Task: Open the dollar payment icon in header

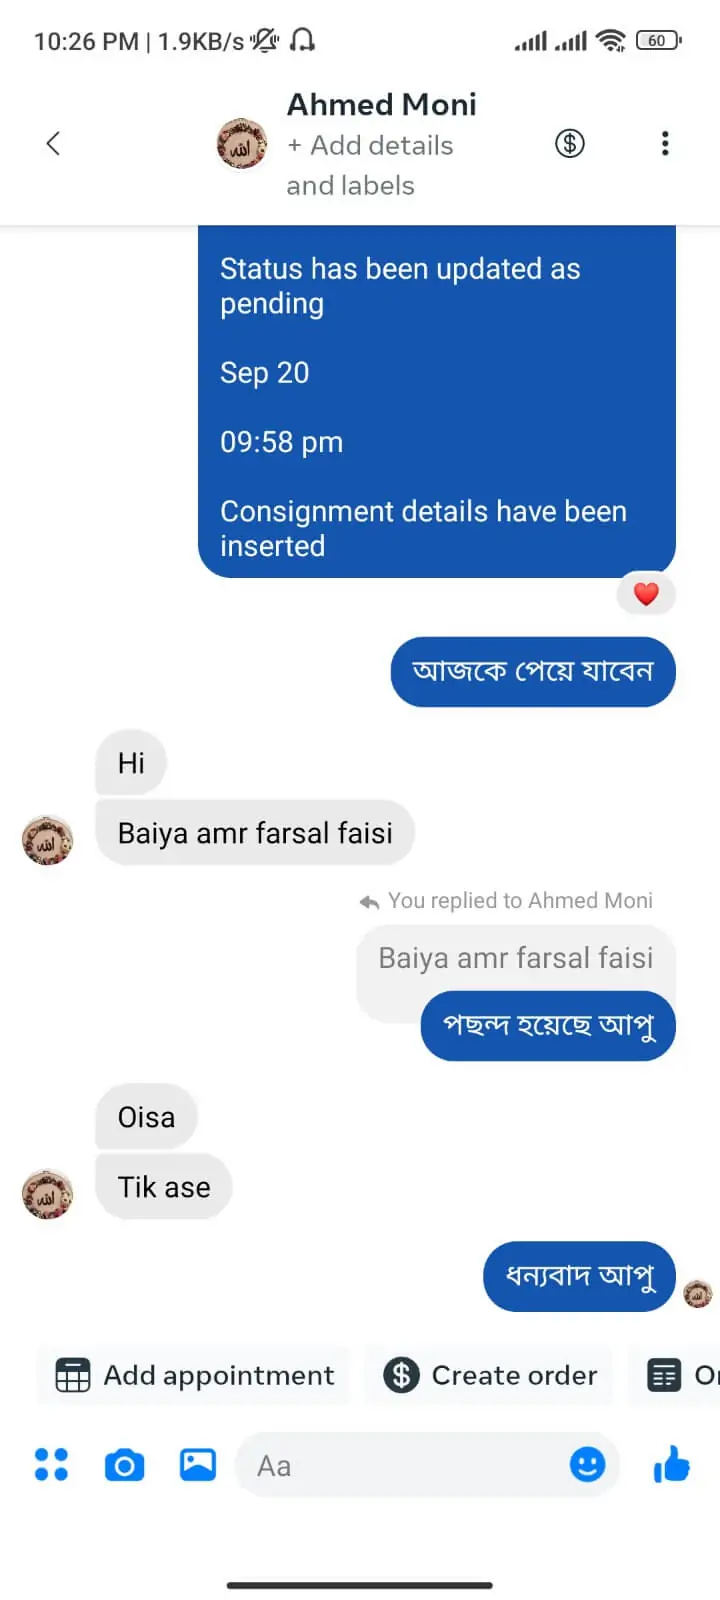Action: 570,144
